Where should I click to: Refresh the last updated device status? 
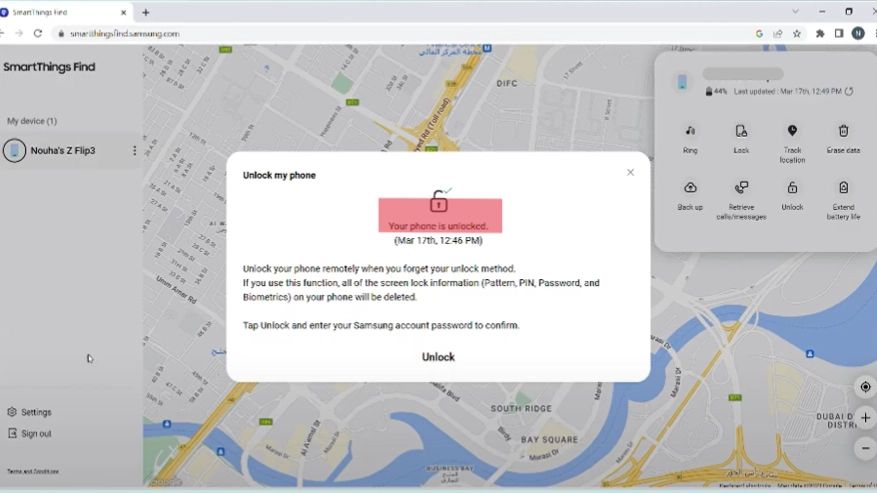(849, 91)
